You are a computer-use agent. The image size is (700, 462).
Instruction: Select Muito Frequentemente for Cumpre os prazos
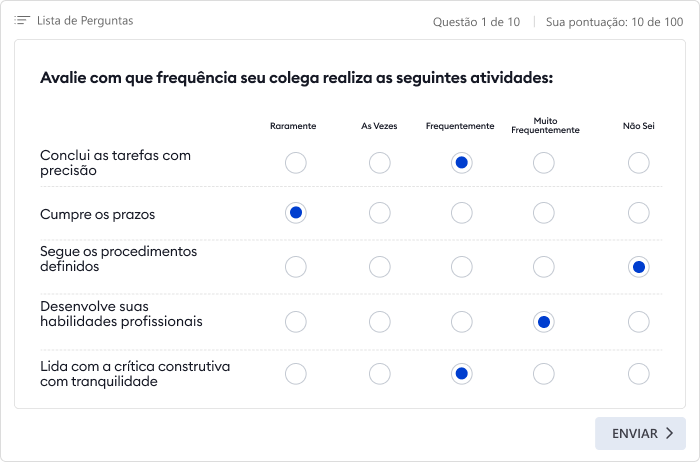(x=544, y=213)
